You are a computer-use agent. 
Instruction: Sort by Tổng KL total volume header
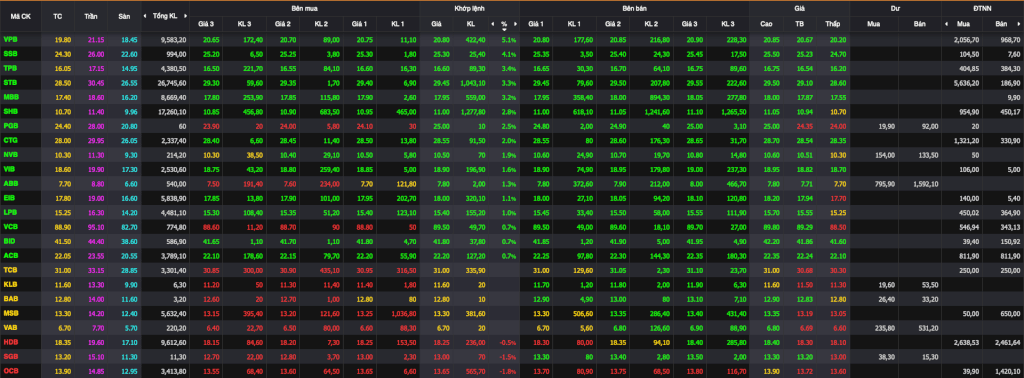(165, 16)
